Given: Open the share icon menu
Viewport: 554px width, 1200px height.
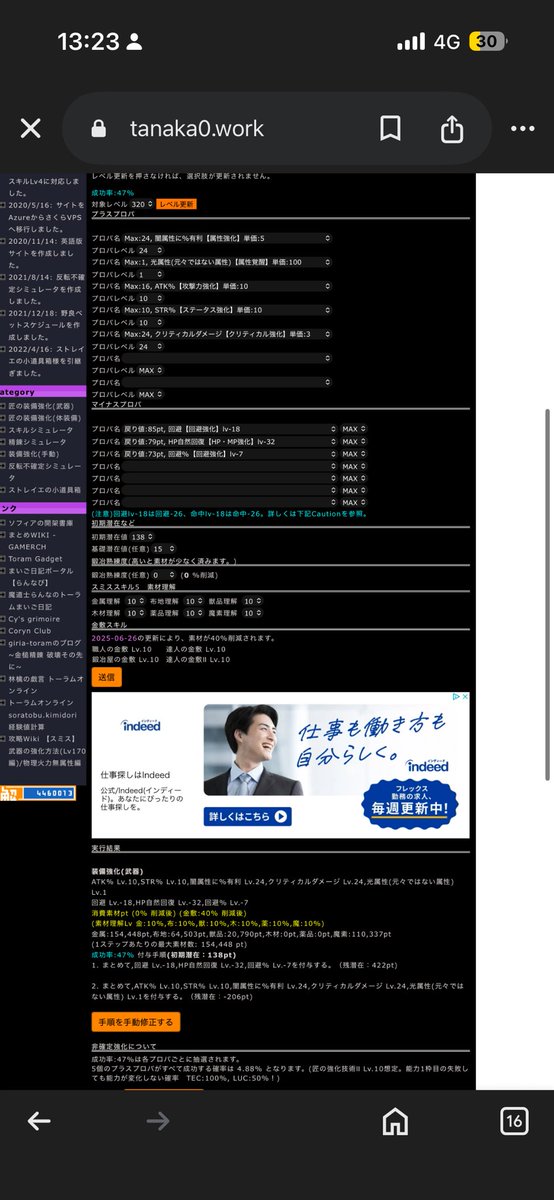Looking at the screenshot, I should point(452,128).
